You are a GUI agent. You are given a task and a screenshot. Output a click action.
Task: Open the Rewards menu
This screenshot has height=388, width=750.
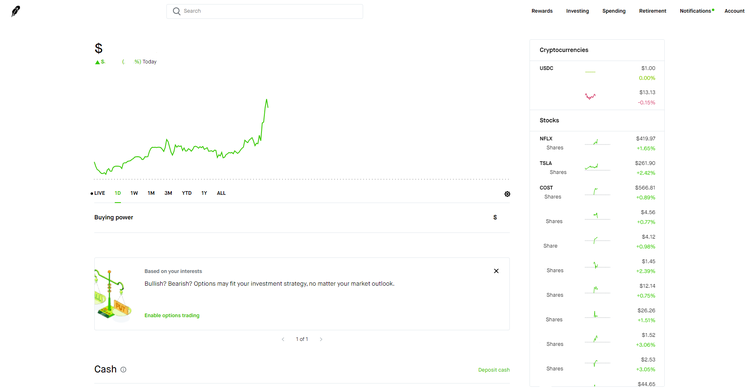click(542, 11)
